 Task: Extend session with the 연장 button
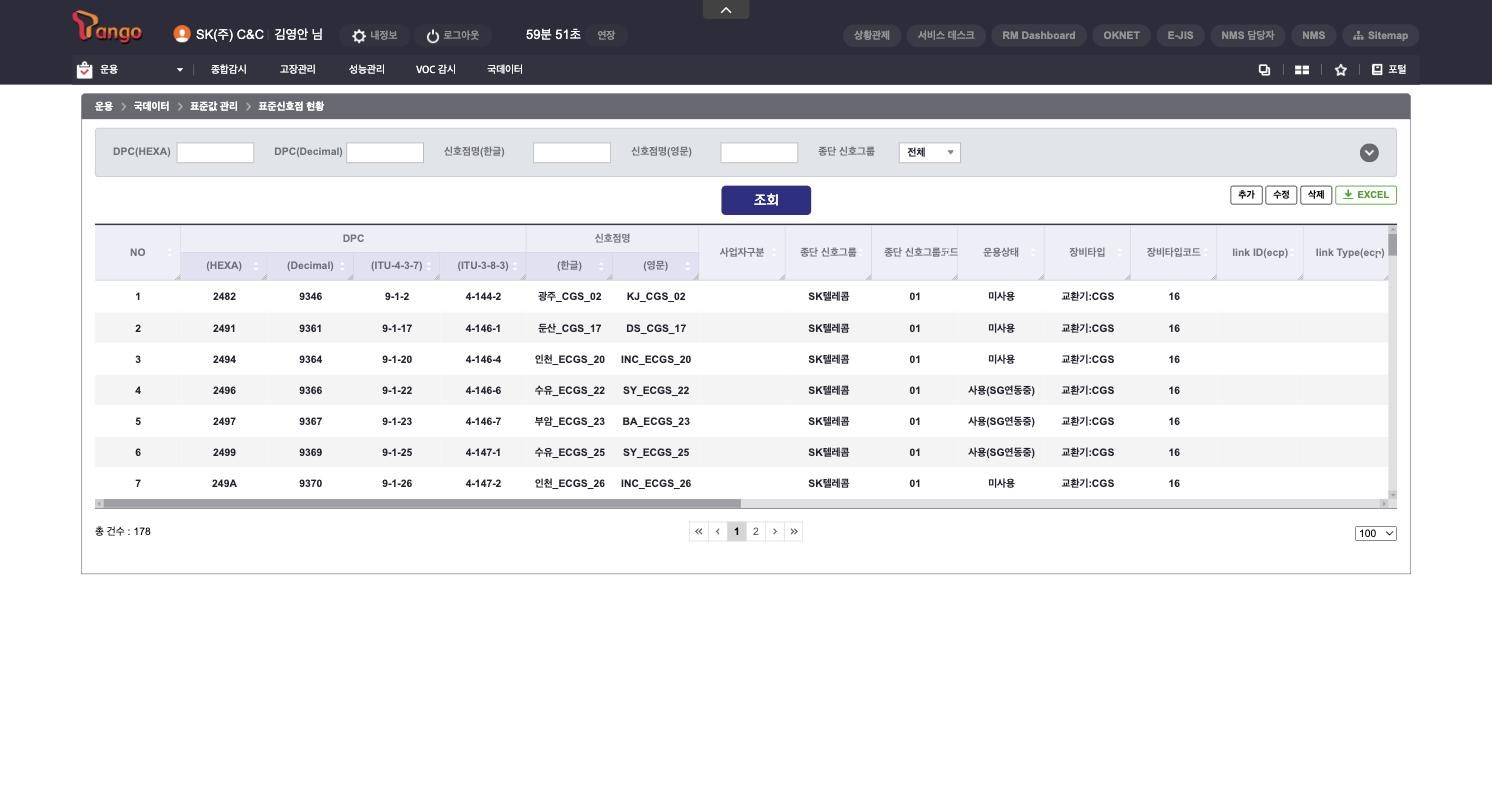click(606, 35)
